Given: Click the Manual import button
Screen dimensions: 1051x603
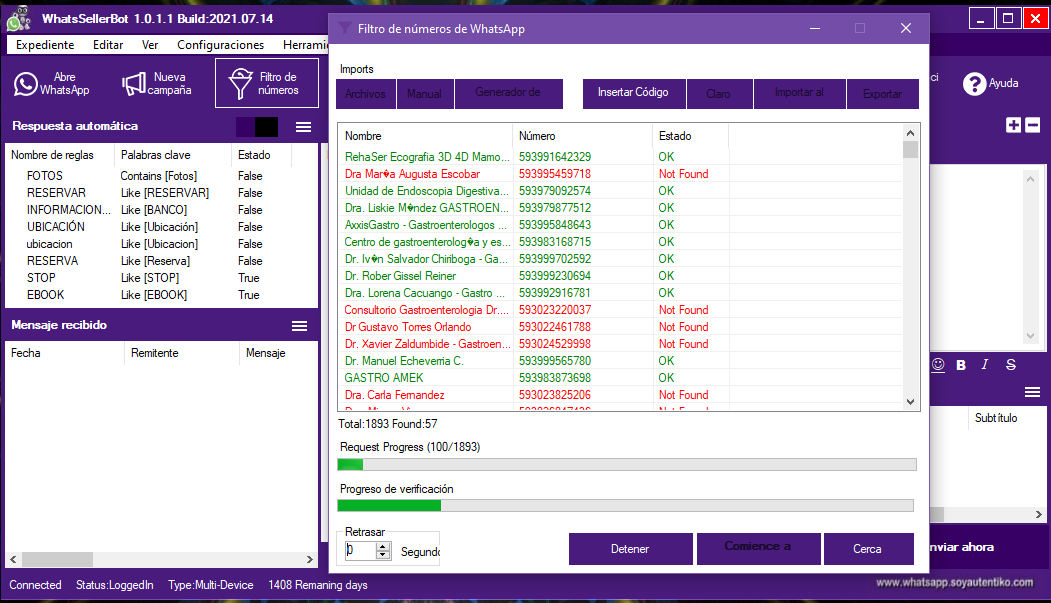Looking at the screenshot, I should [x=425, y=94].
